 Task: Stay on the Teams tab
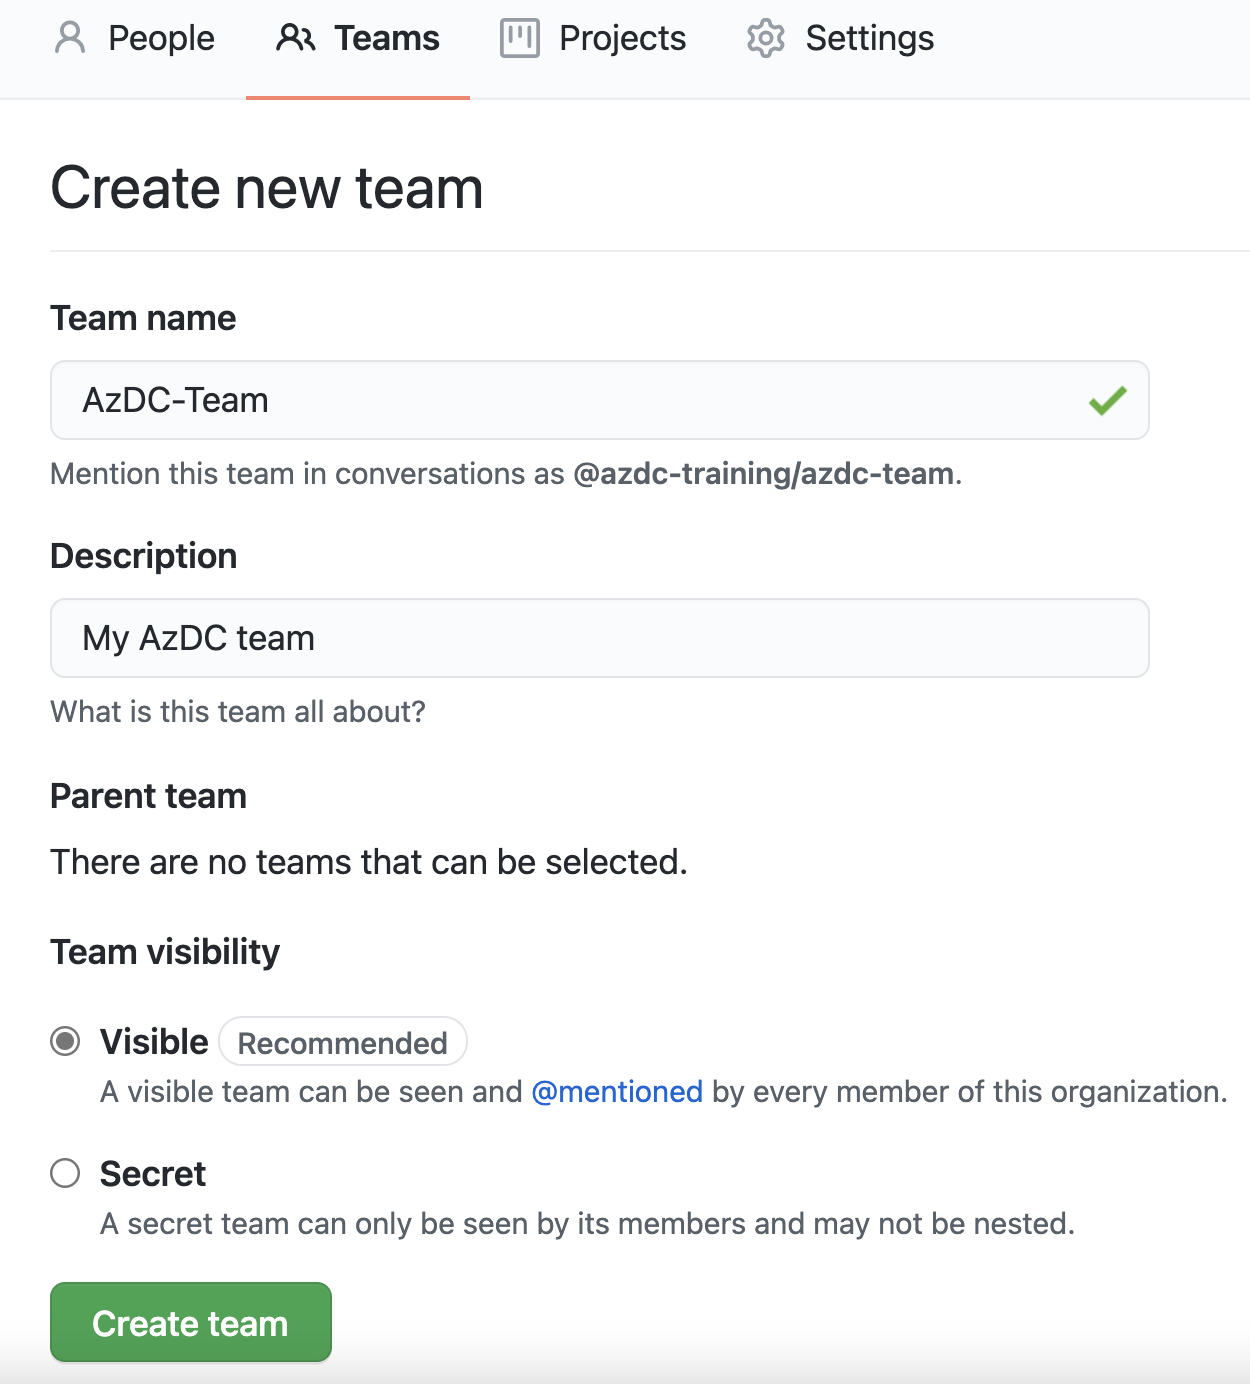point(385,38)
